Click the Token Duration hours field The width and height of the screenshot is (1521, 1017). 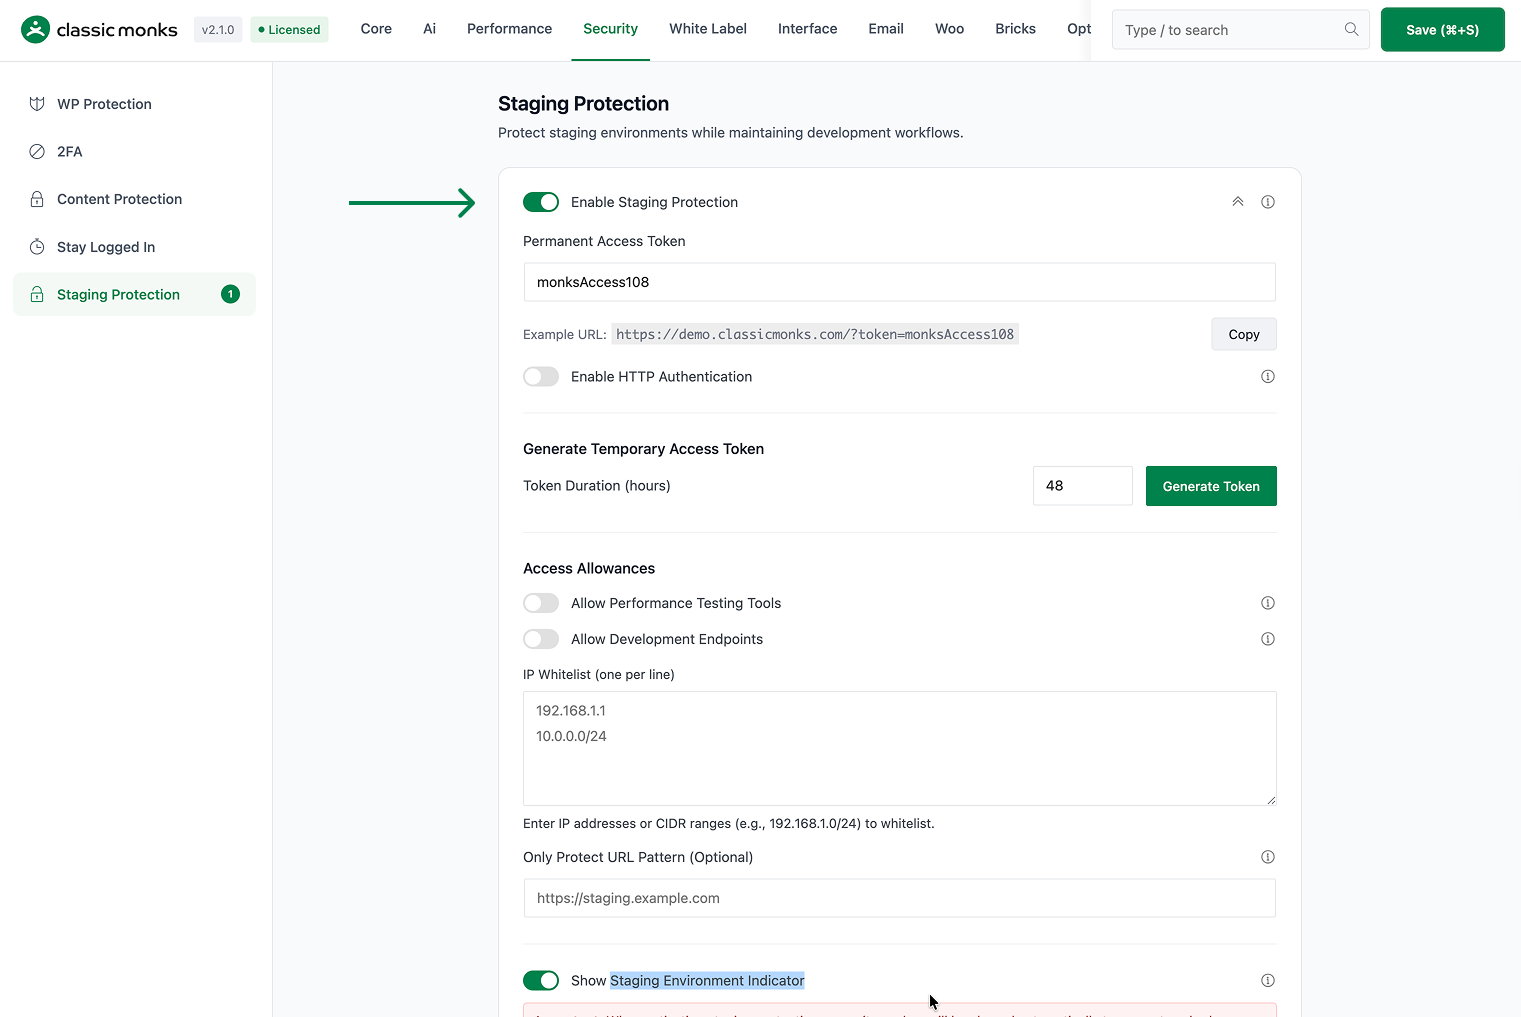click(1082, 486)
